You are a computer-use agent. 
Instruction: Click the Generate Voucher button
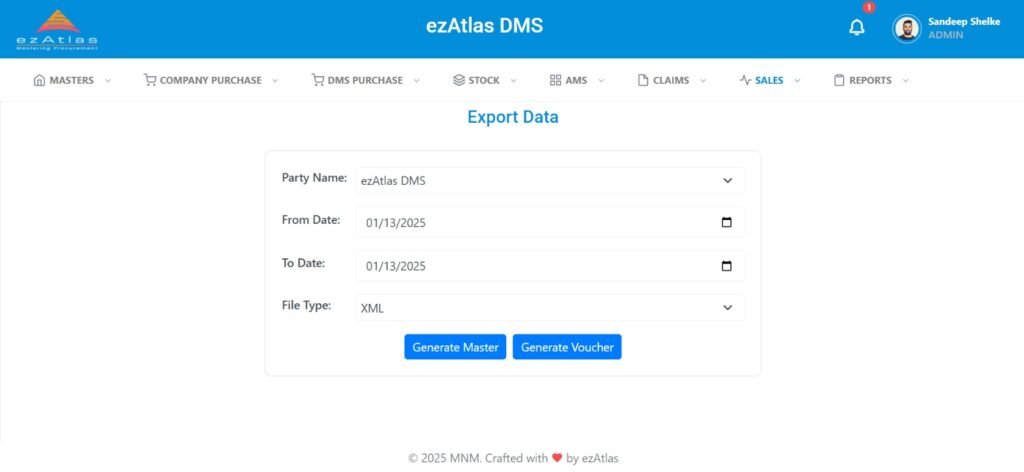point(567,347)
